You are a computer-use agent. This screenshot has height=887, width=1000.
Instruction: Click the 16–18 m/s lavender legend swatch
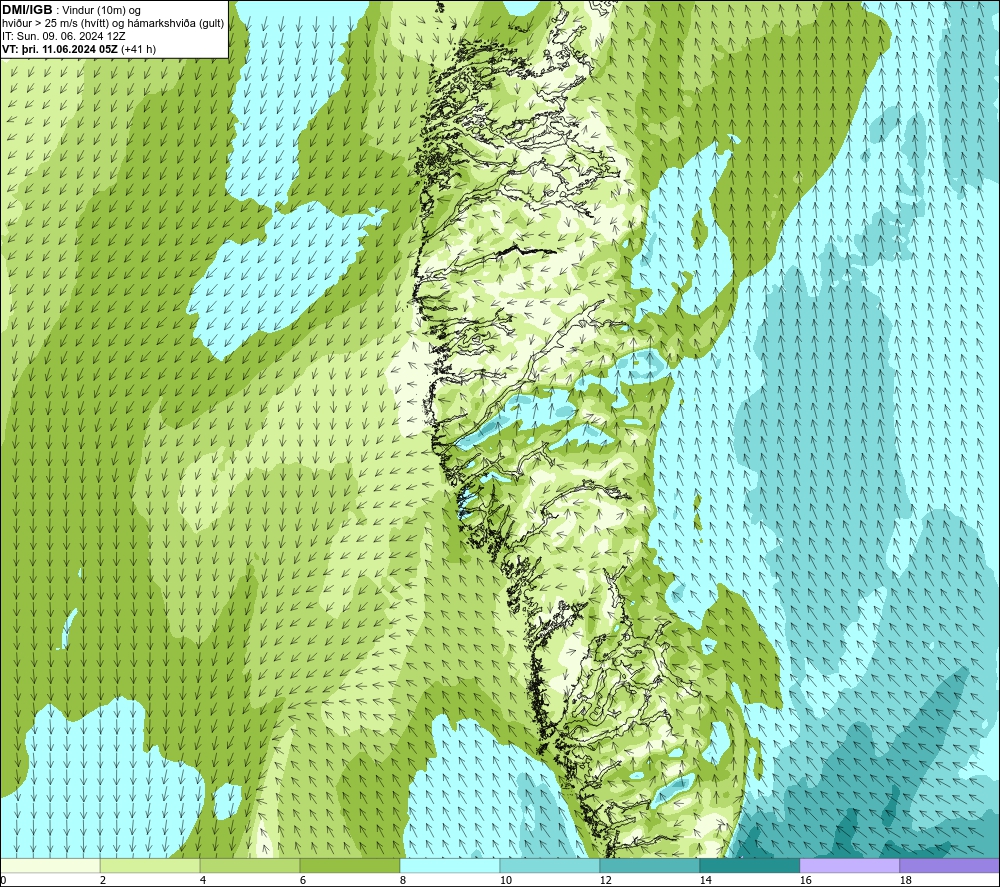click(849, 865)
